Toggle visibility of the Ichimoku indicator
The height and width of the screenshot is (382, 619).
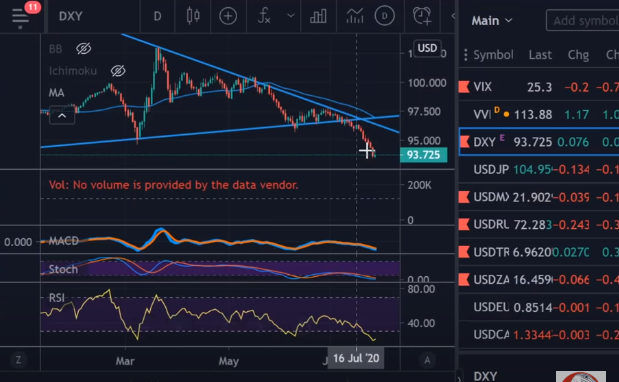pos(118,71)
